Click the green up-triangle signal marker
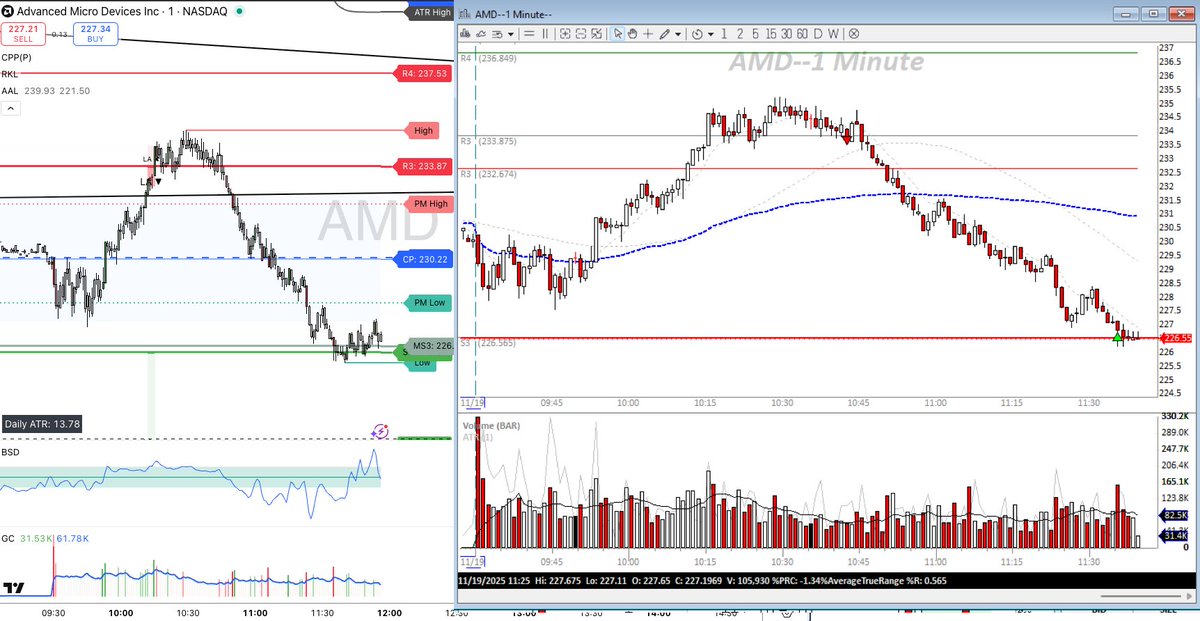 tap(1118, 339)
